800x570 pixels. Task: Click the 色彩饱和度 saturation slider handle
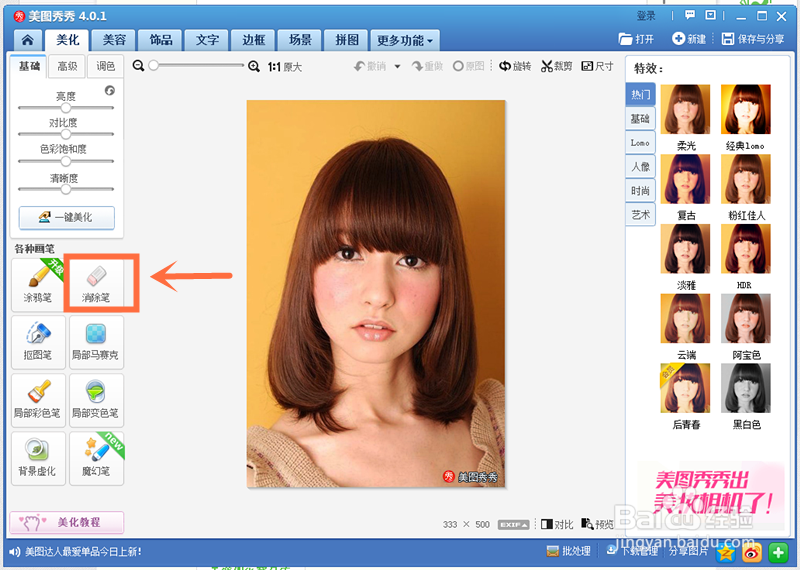pos(66,161)
